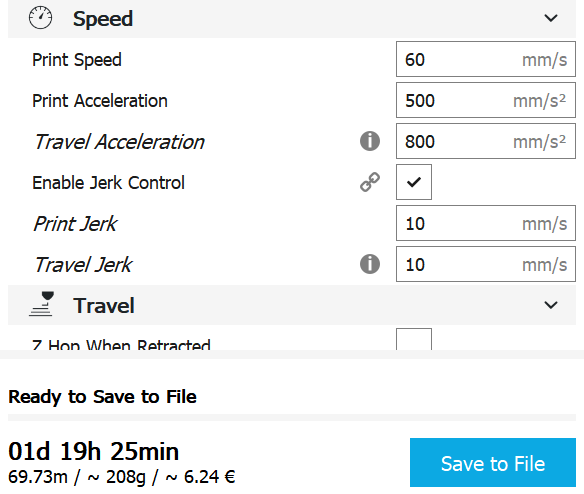This screenshot has width=584, height=494.
Task: Edit the Travel Acceleration value field
Action: [x=486, y=141]
